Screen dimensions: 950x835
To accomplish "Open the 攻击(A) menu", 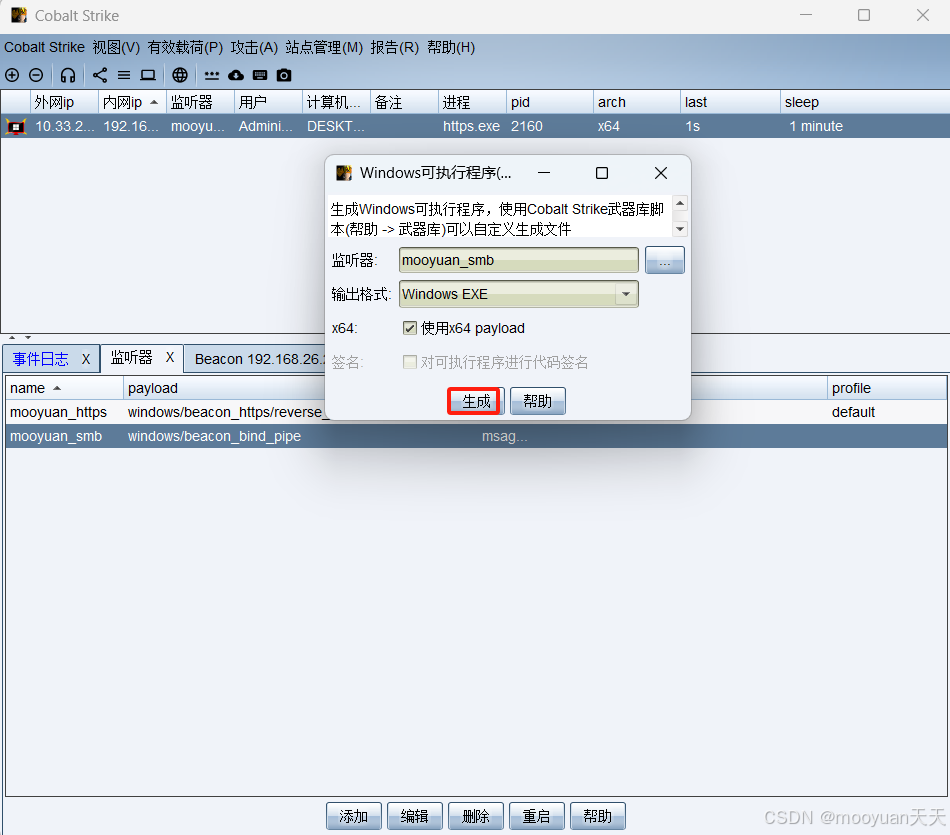I will (254, 47).
